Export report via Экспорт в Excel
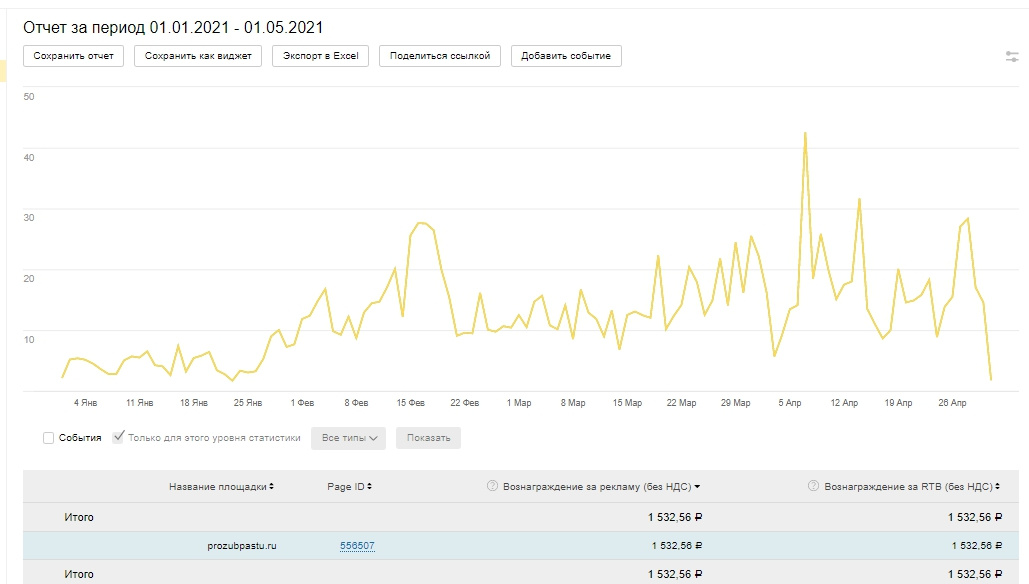Image resolution: width=1029 pixels, height=584 pixels. tap(320, 56)
